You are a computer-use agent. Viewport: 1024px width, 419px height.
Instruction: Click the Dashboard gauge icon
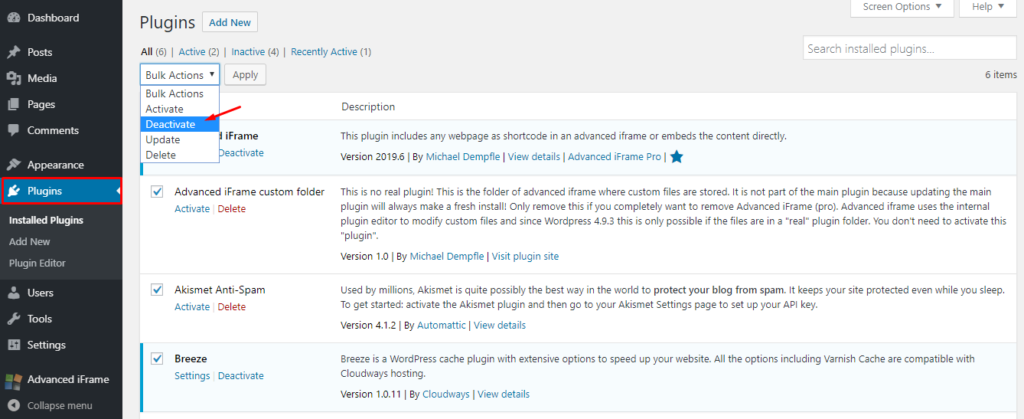tap(14, 18)
